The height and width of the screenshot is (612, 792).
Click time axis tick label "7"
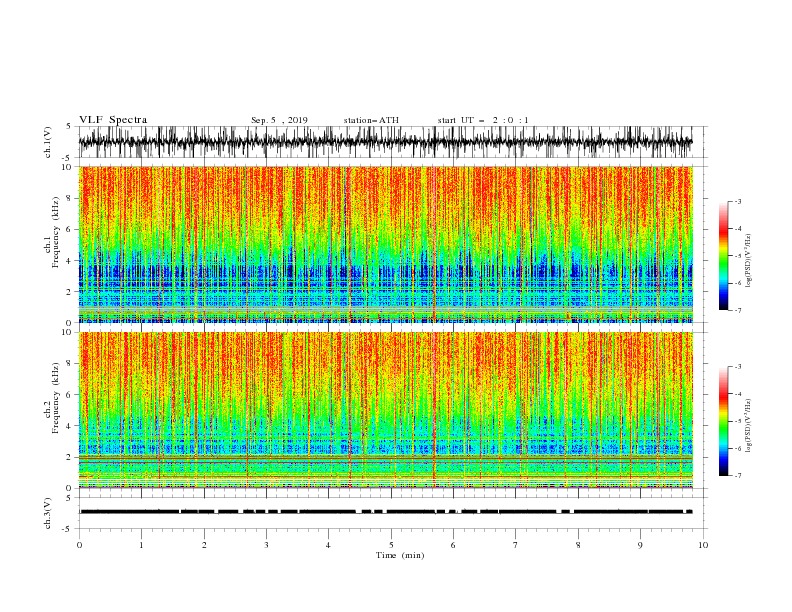tap(516, 545)
